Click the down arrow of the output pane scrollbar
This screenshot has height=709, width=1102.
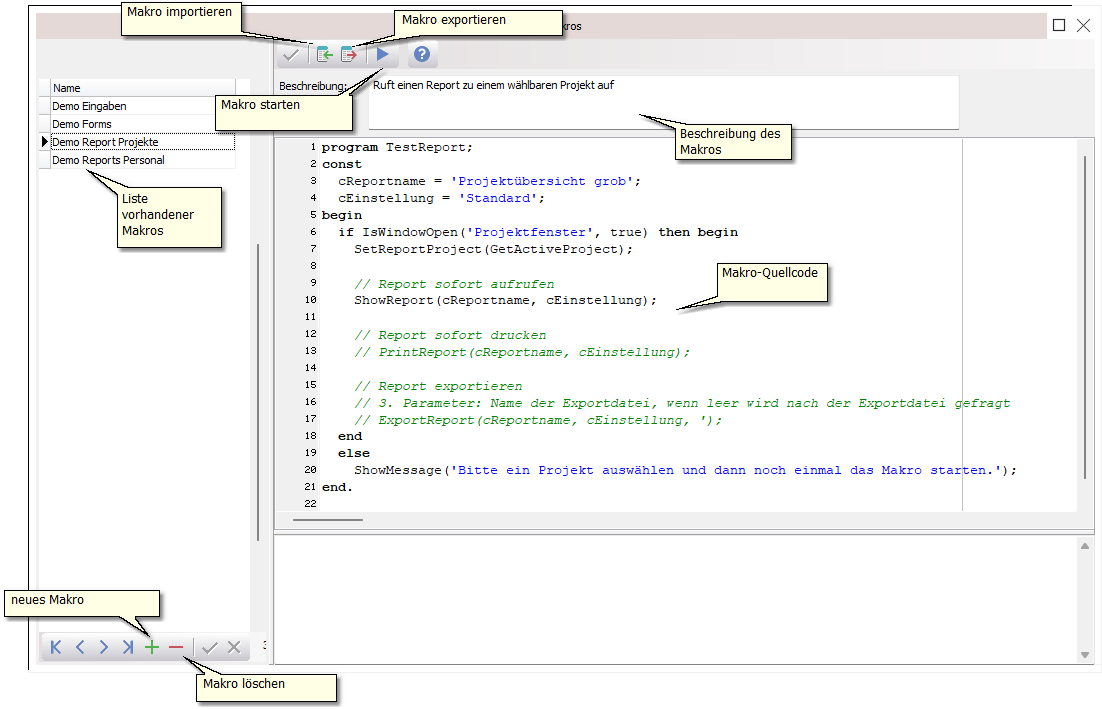[x=1085, y=655]
